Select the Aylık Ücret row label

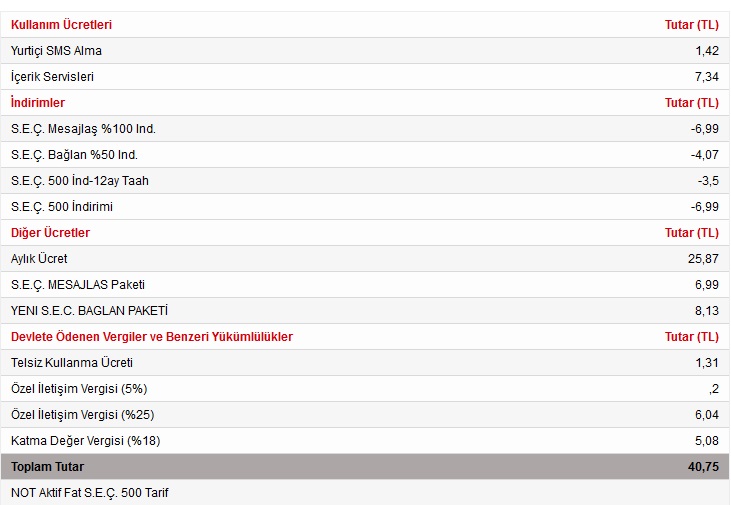[39, 258]
